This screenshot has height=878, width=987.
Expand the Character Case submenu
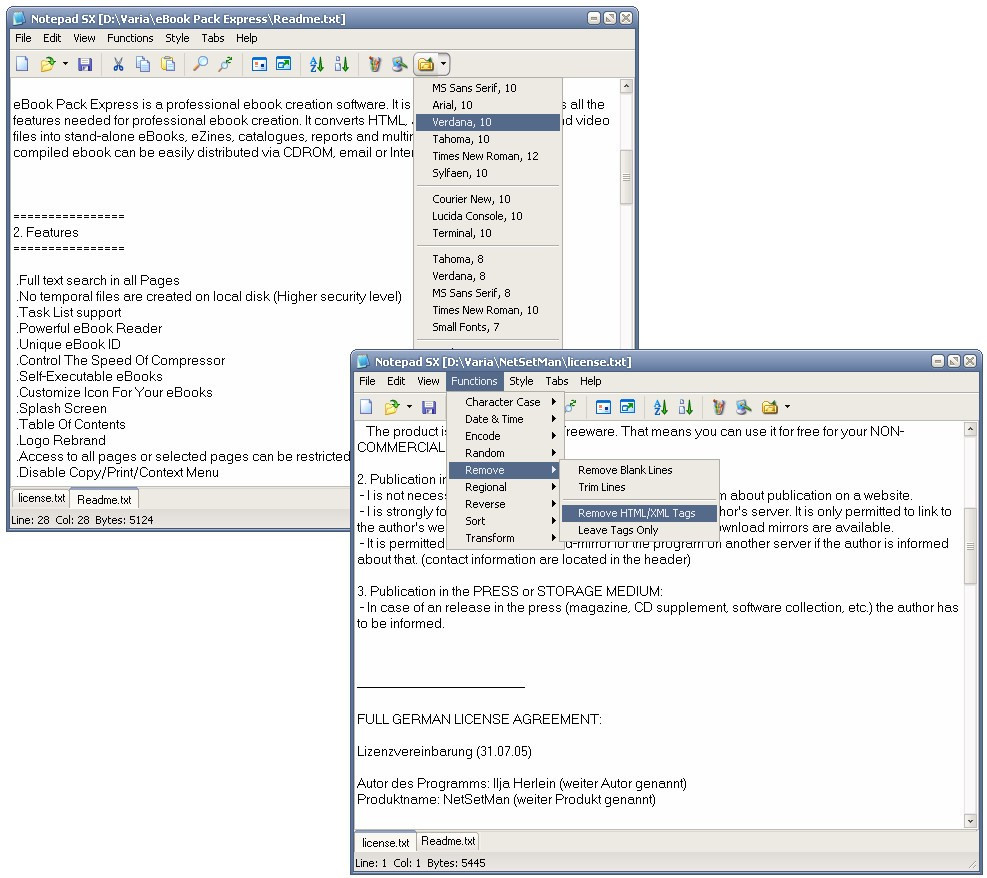pyautogui.click(x=506, y=402)
